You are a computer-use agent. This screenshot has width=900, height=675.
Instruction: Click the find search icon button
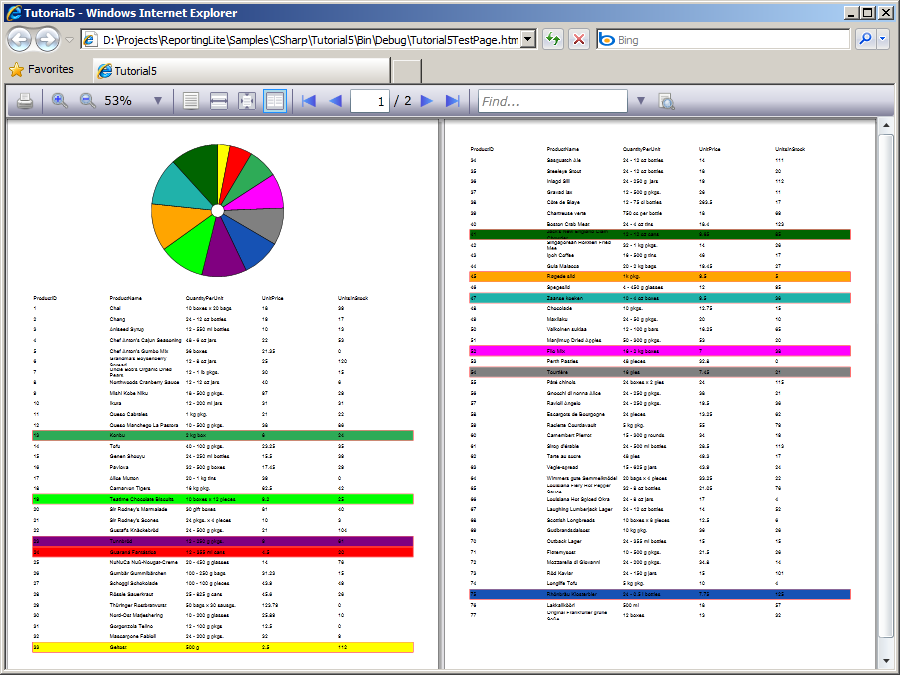666,101
